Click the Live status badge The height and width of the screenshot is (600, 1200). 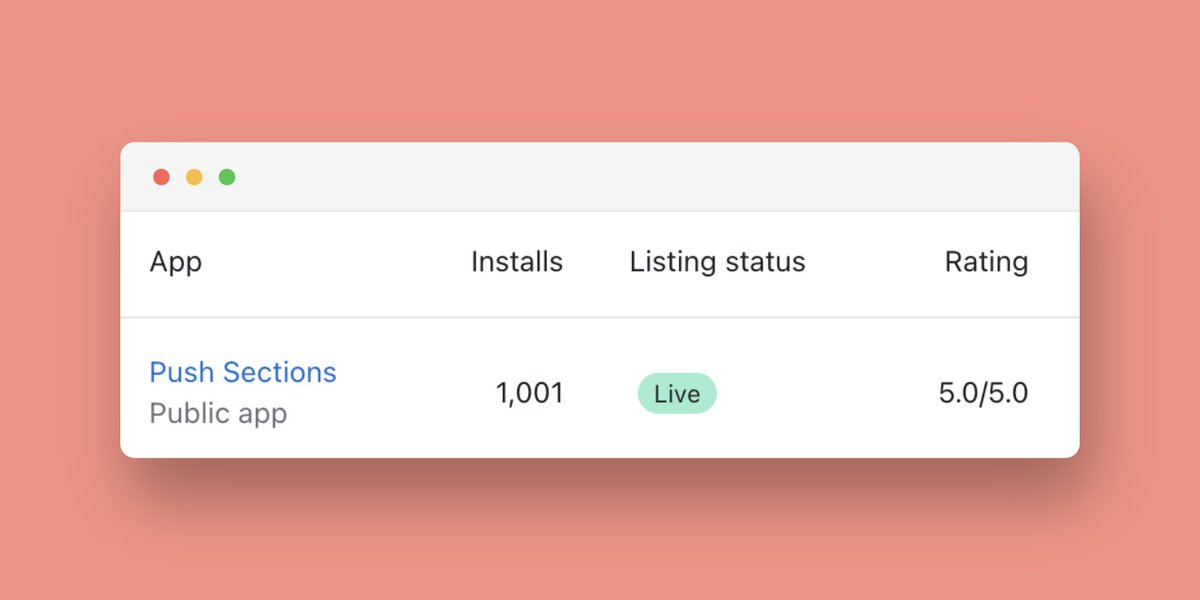(677, 394)
